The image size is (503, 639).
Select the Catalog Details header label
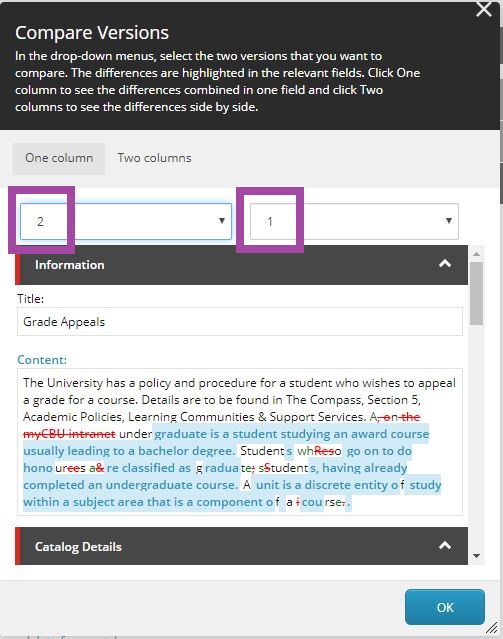coord(78,547)
